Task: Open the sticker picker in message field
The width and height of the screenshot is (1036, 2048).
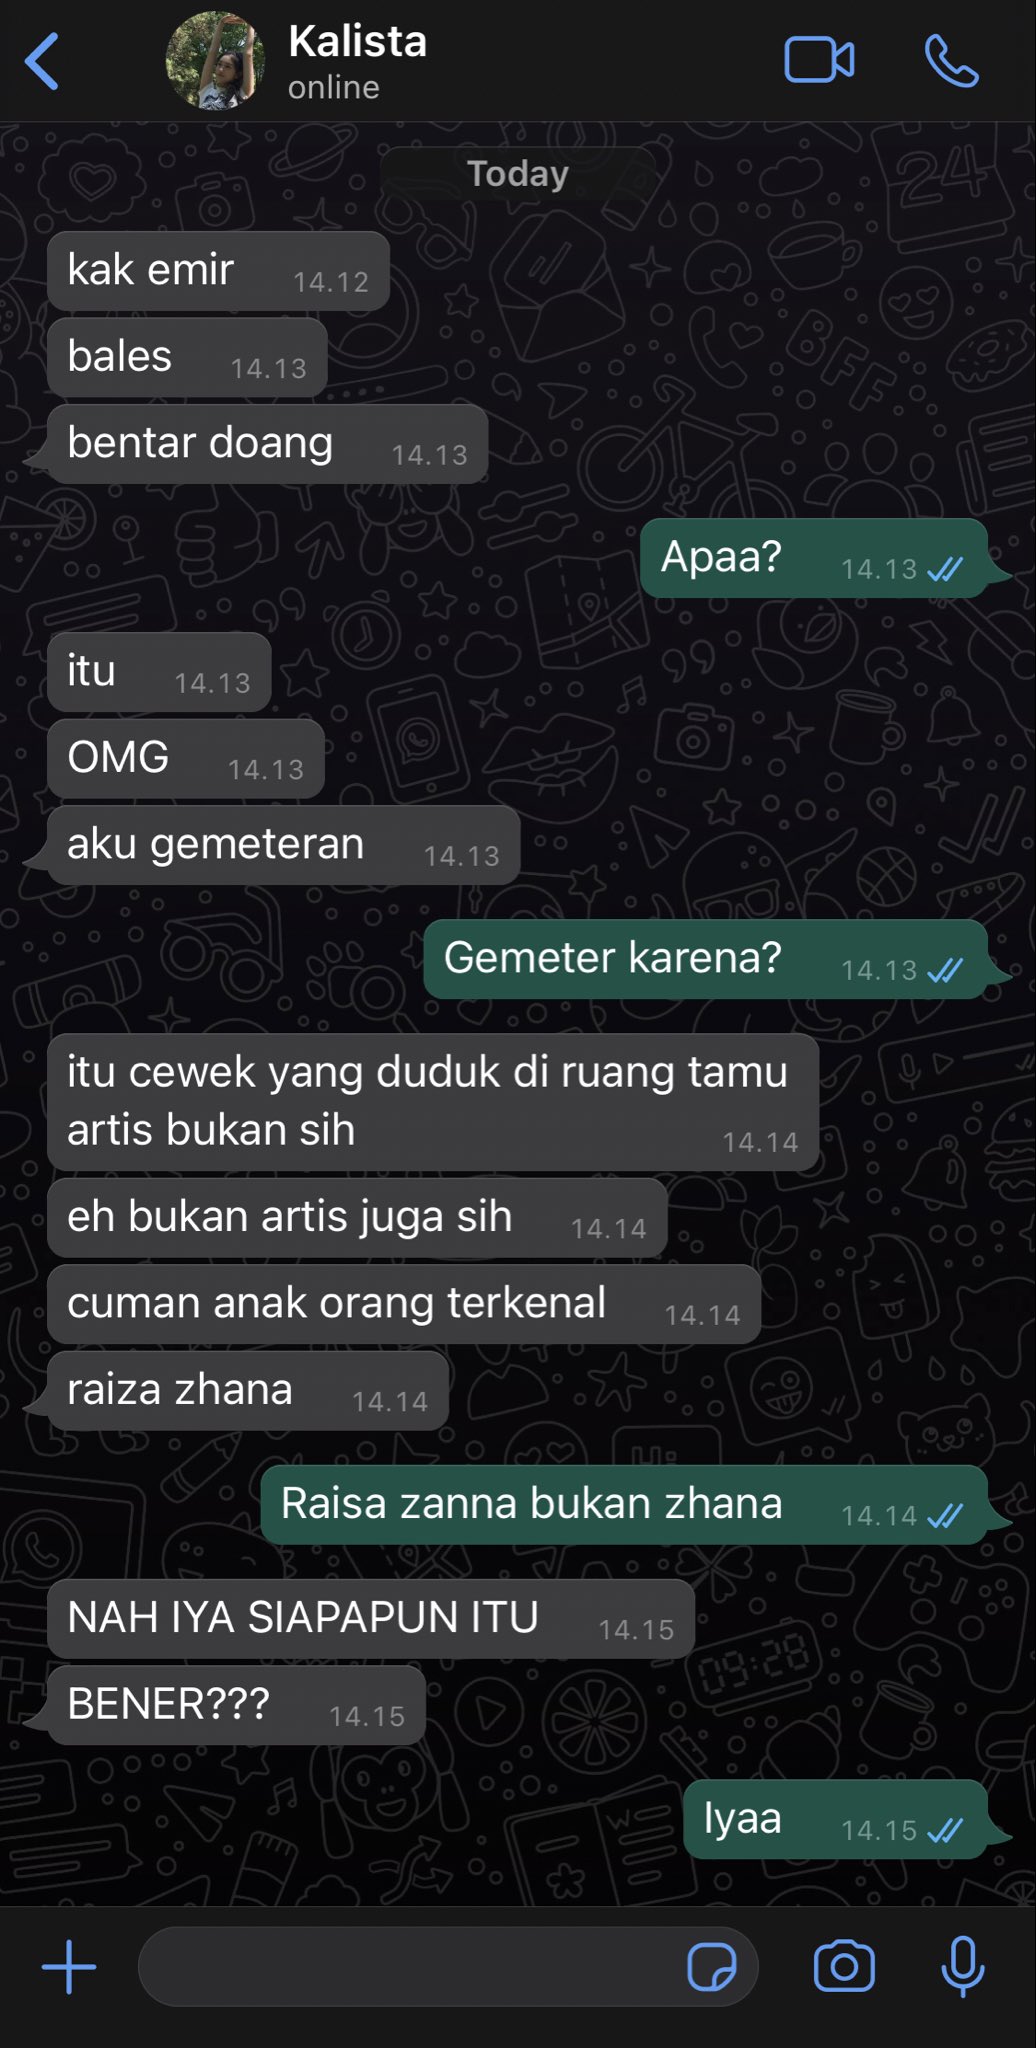Action: point(711,1966)
